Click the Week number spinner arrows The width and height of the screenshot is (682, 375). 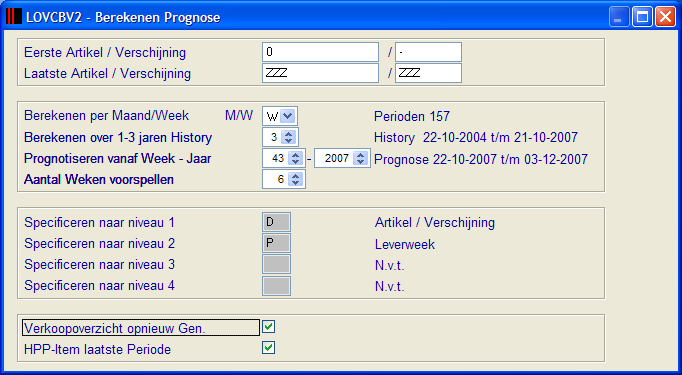pos(296,158)
